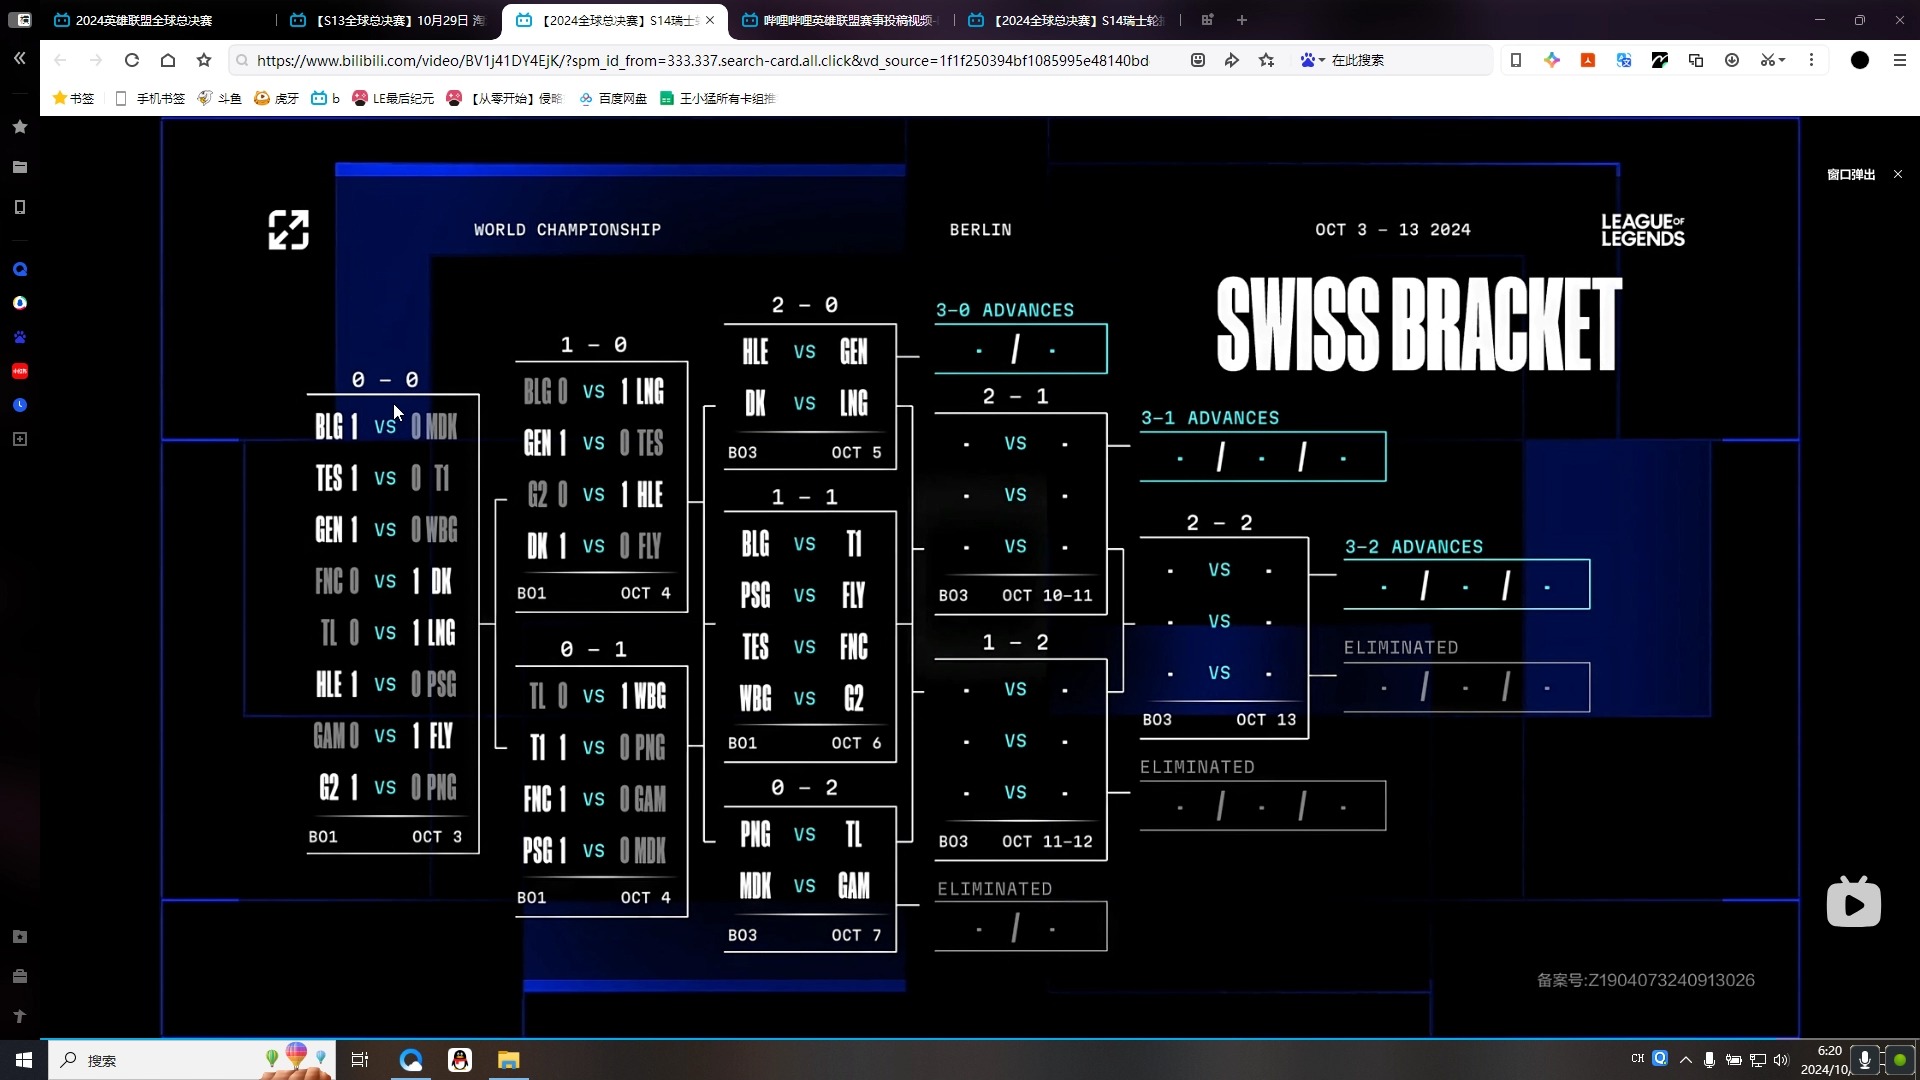Open sidebar mobile phone icon
Image resolution: width=1920 pixels, height=1080 pixels.
(19, 207)
